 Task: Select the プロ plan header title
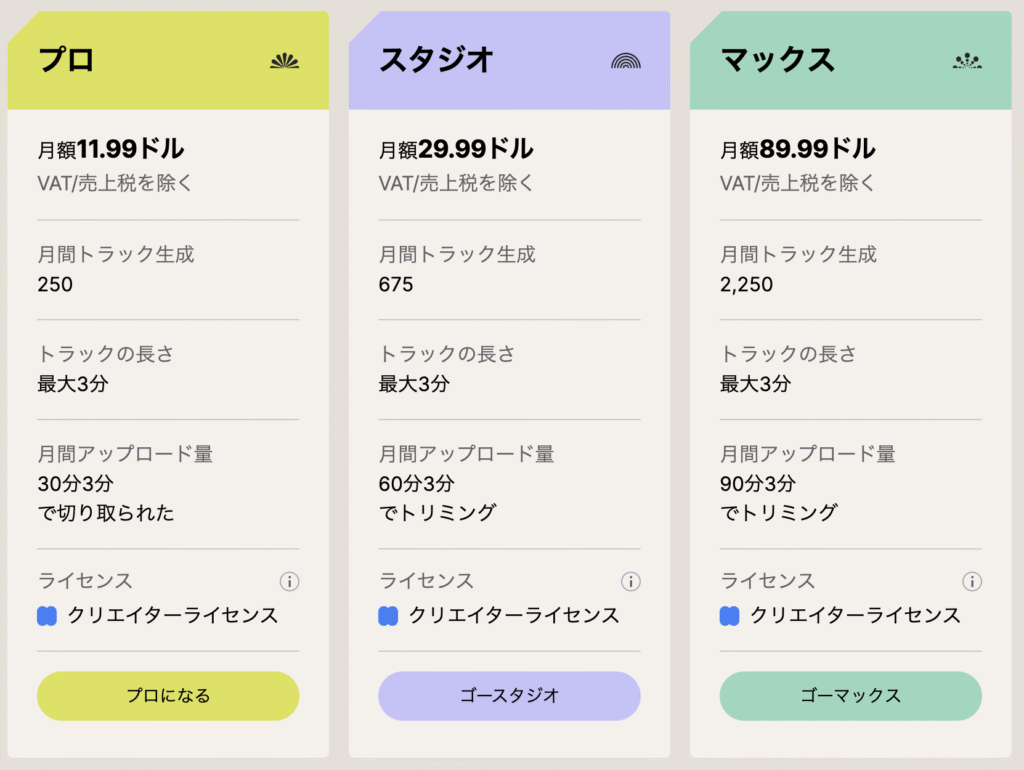coord(66,60)
